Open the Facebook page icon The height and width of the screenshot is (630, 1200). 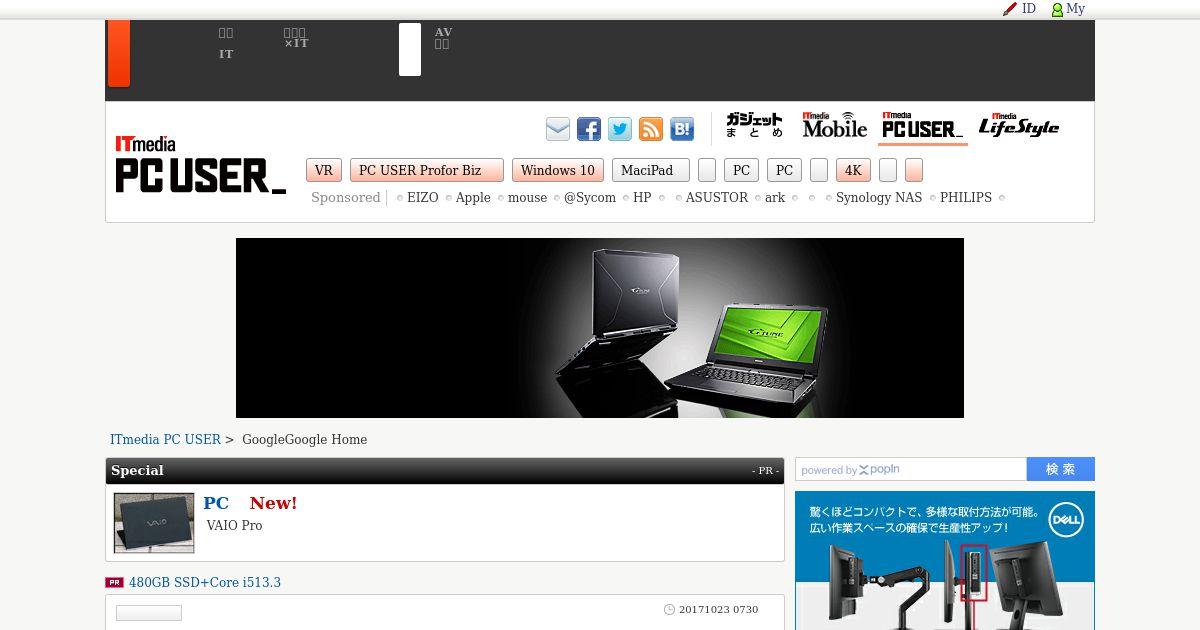(589, 129)
